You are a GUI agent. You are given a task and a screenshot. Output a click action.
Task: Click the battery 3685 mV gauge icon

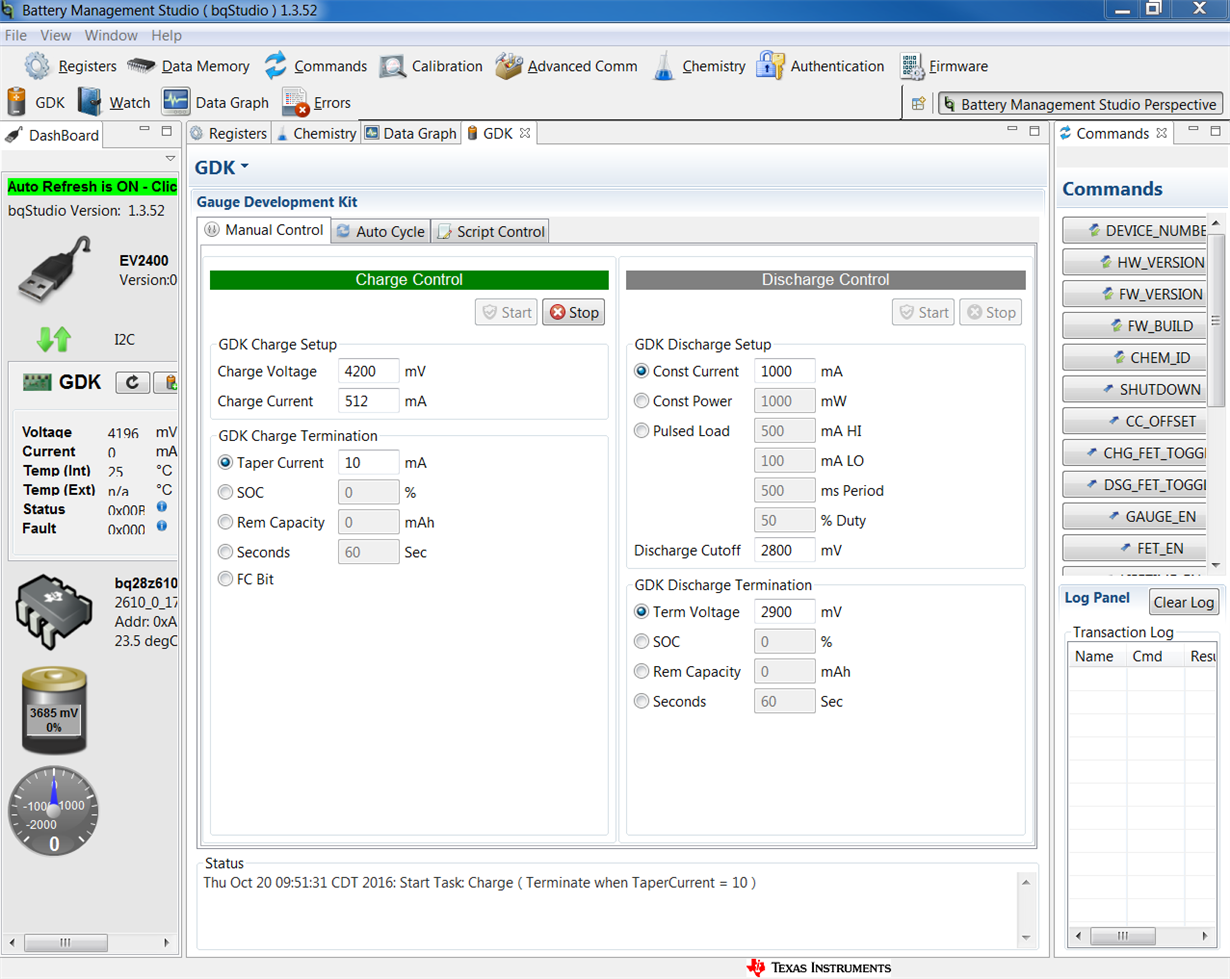point(54,713)
